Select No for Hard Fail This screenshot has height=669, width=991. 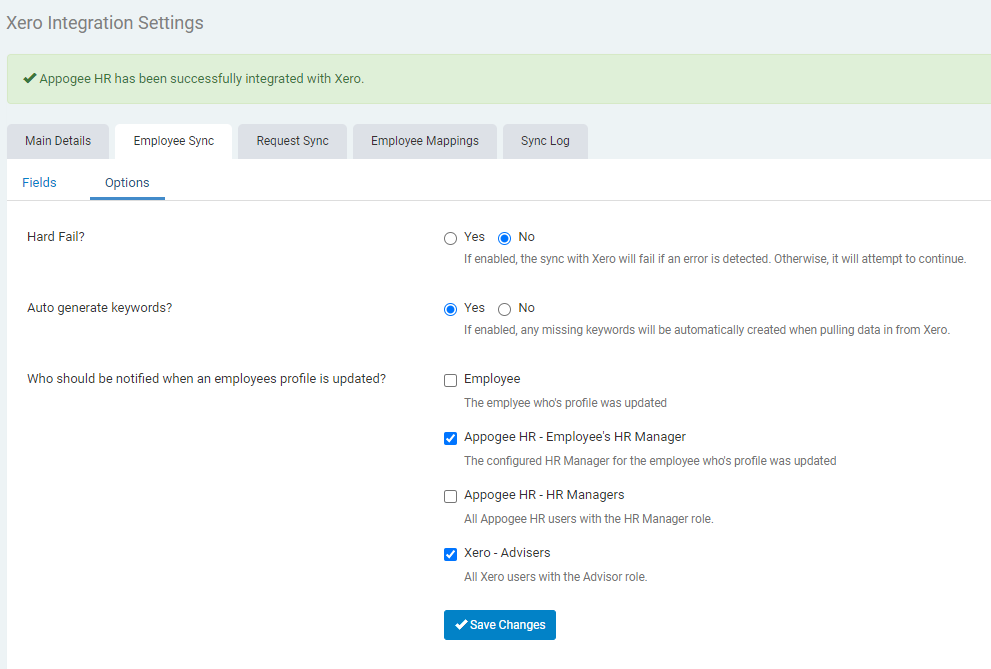click(x=504, y=238)
